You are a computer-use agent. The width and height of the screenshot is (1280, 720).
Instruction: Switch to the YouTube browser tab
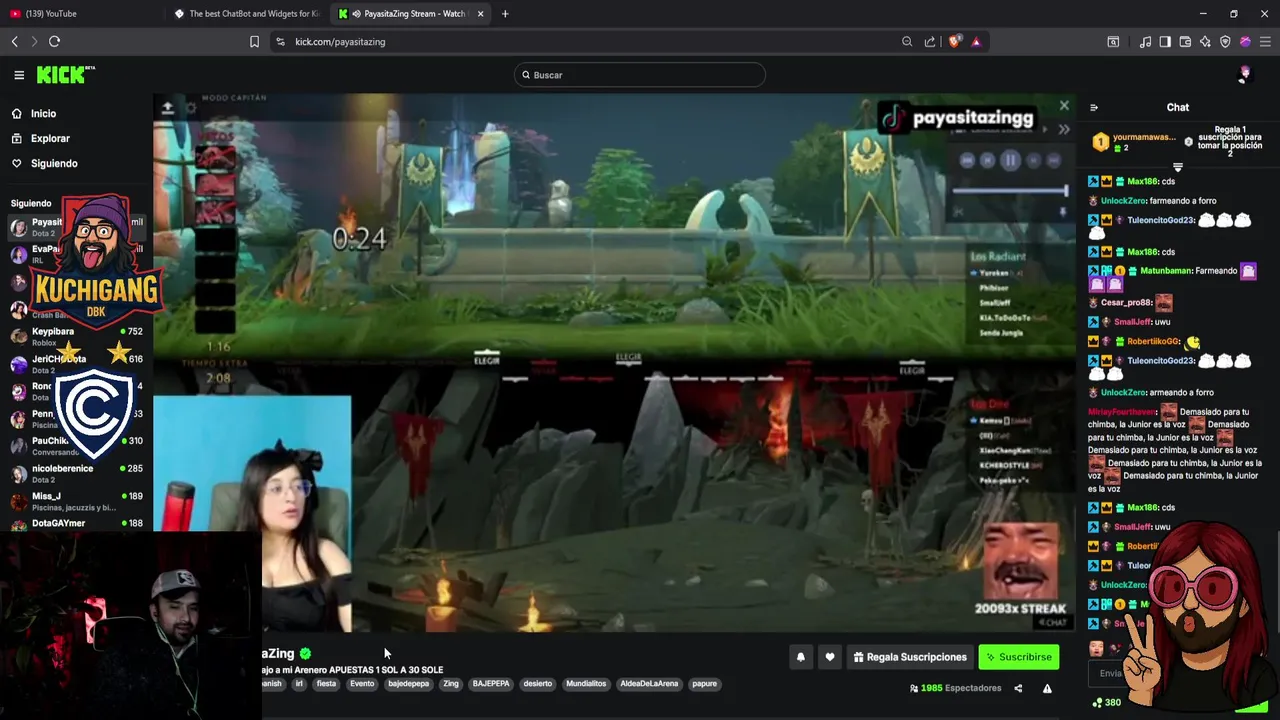[80, 14]
